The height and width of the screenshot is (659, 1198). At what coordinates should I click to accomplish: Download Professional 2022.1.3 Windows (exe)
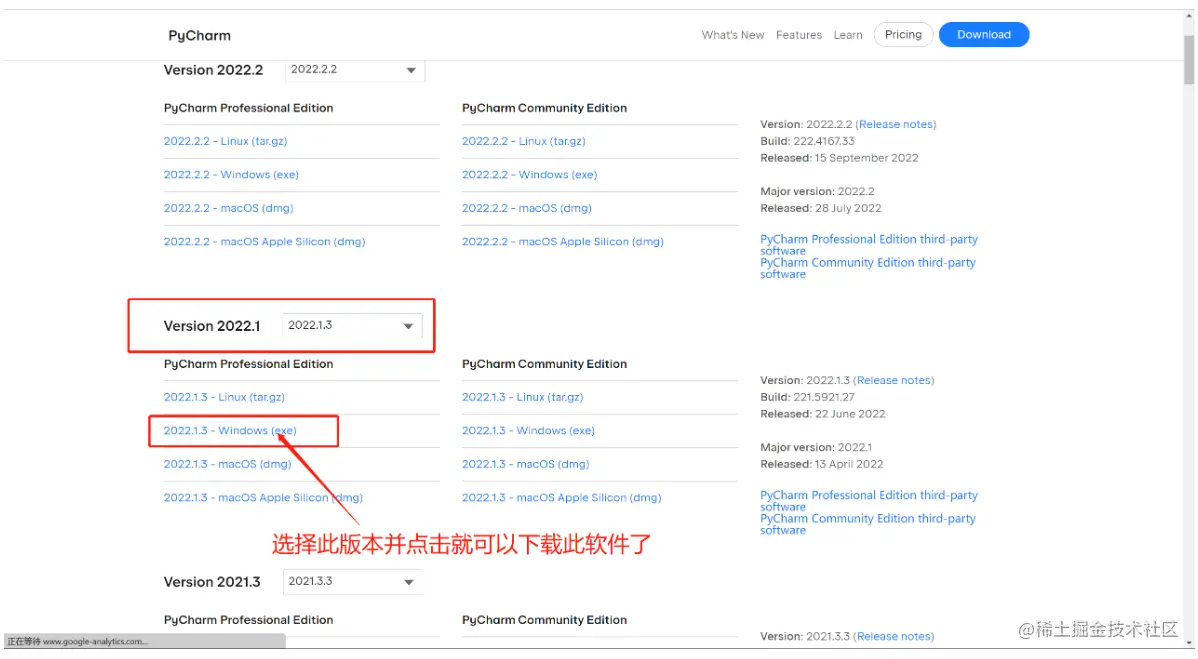click(x=230, y=431)
